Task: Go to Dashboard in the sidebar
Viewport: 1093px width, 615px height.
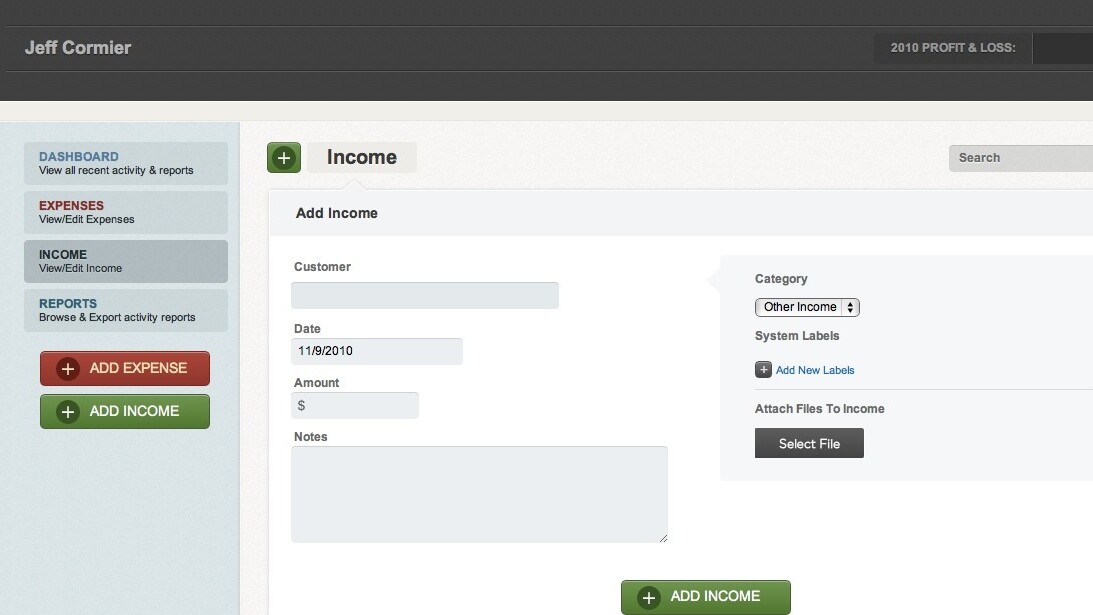Action: (126, 163)
